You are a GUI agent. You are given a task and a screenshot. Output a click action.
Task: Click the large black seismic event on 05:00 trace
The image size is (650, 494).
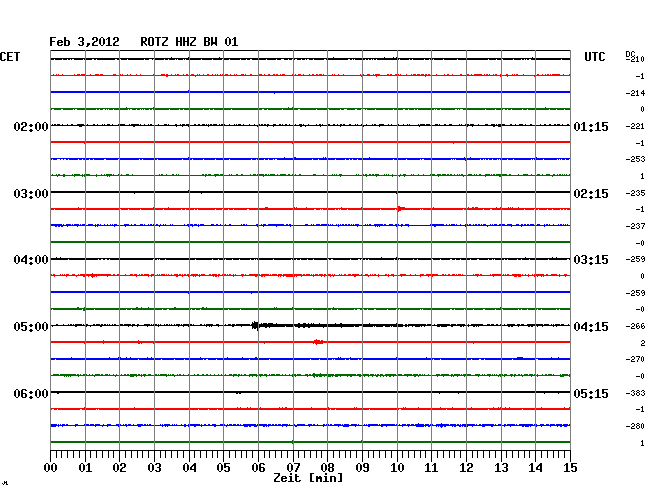tap(255, 325)
